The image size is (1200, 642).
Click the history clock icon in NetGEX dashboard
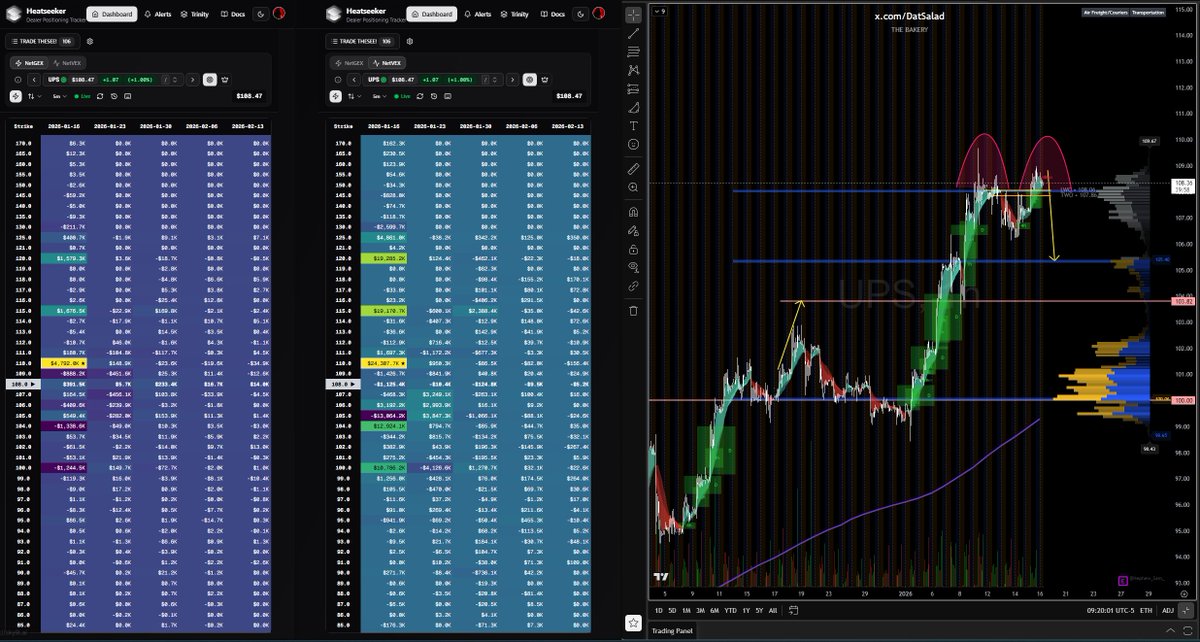tap(114, 96)
